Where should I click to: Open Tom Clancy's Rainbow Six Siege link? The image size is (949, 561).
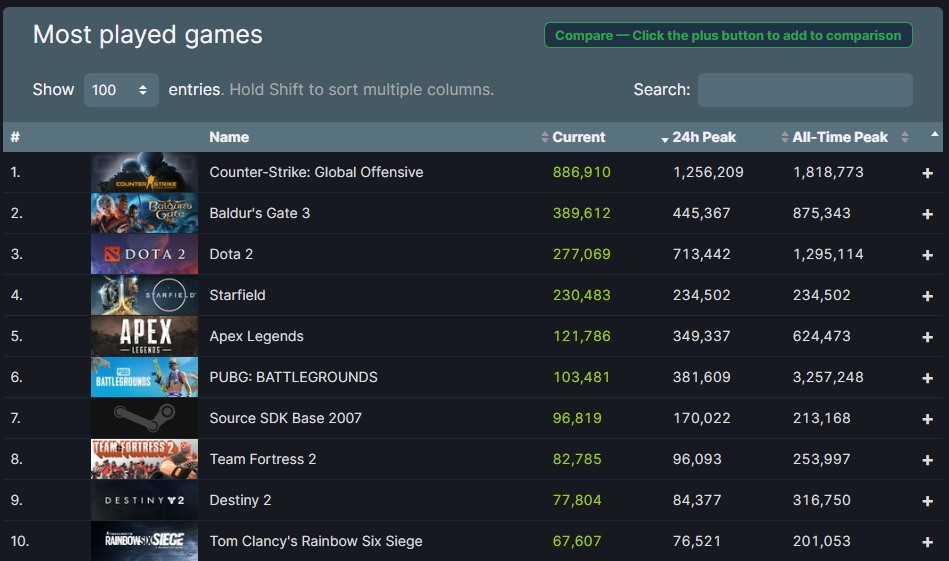point(316,541)
